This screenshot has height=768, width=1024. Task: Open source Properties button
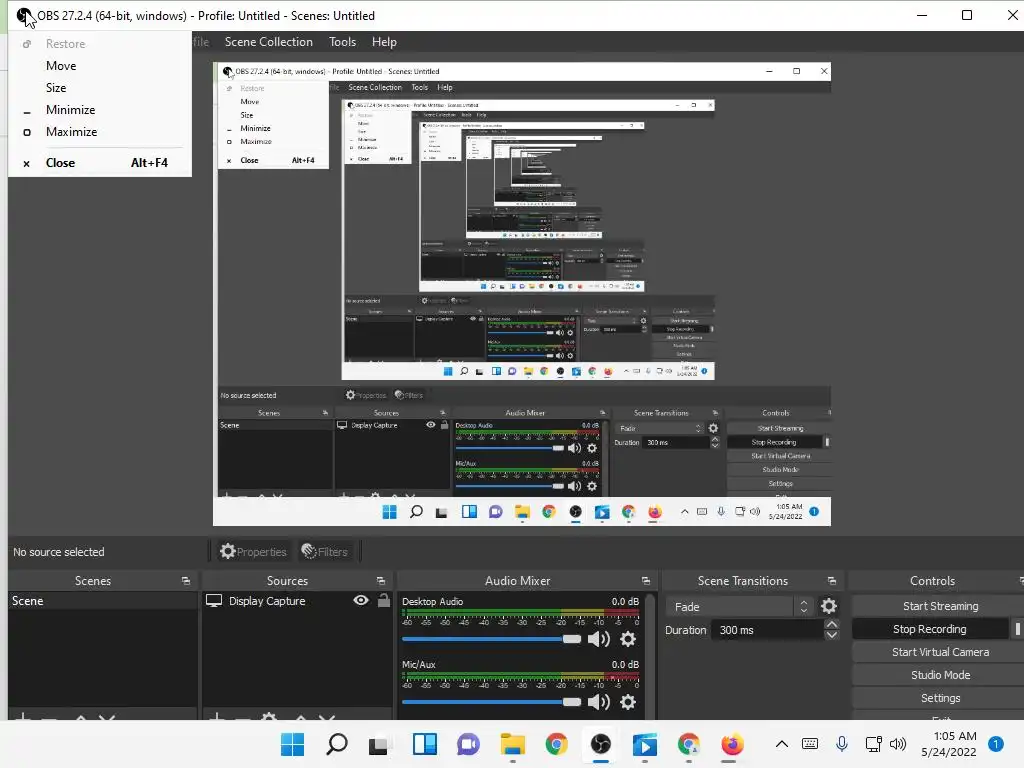coord(253,552)
